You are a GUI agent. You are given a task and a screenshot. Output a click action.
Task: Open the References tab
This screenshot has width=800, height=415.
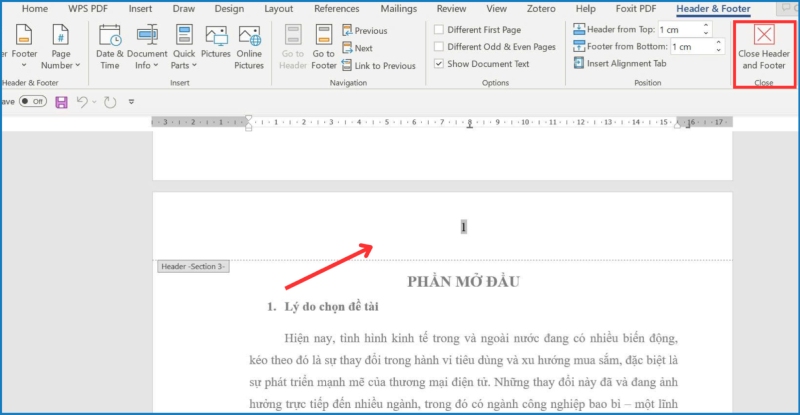pos(337,9)
